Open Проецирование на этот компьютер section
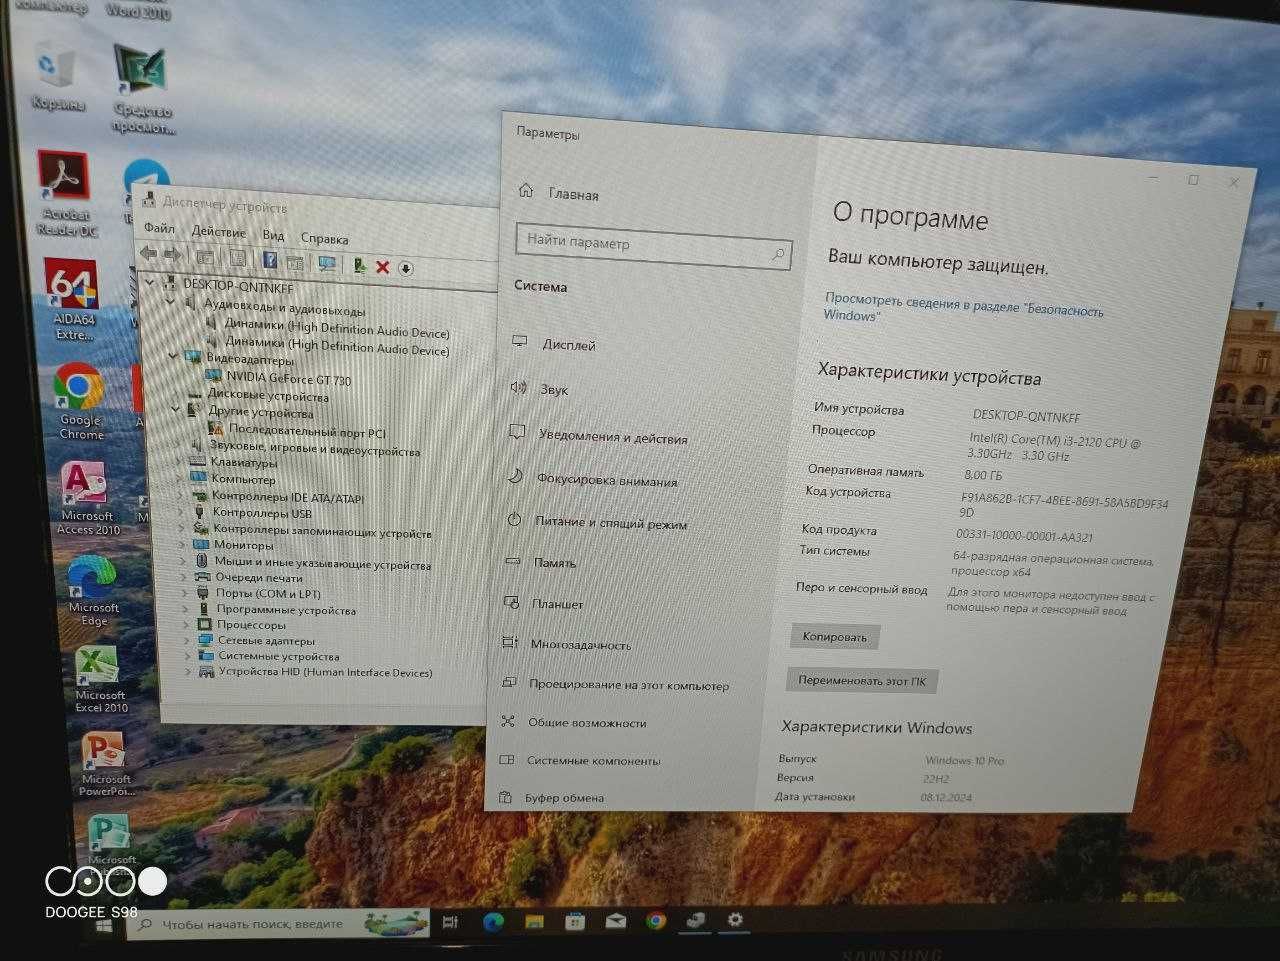This screenshot has width=1280, height=961. point(628,685)
